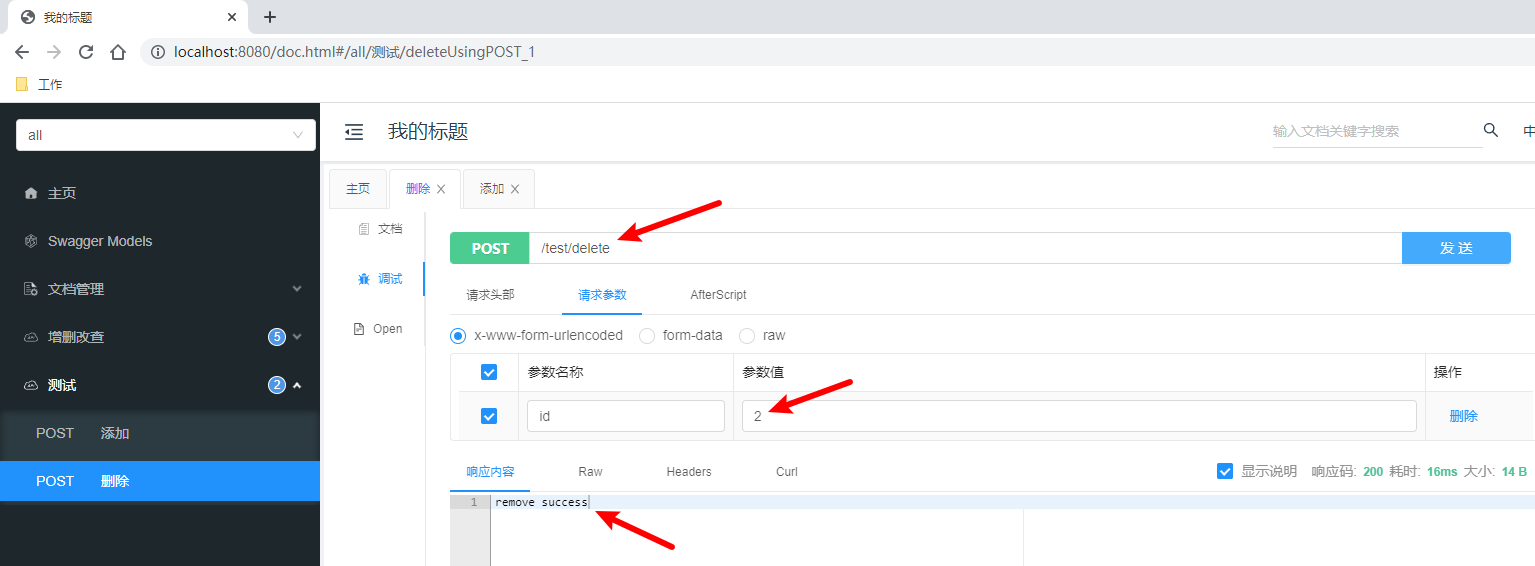Open a new browser tab with plus

point(270,17)
